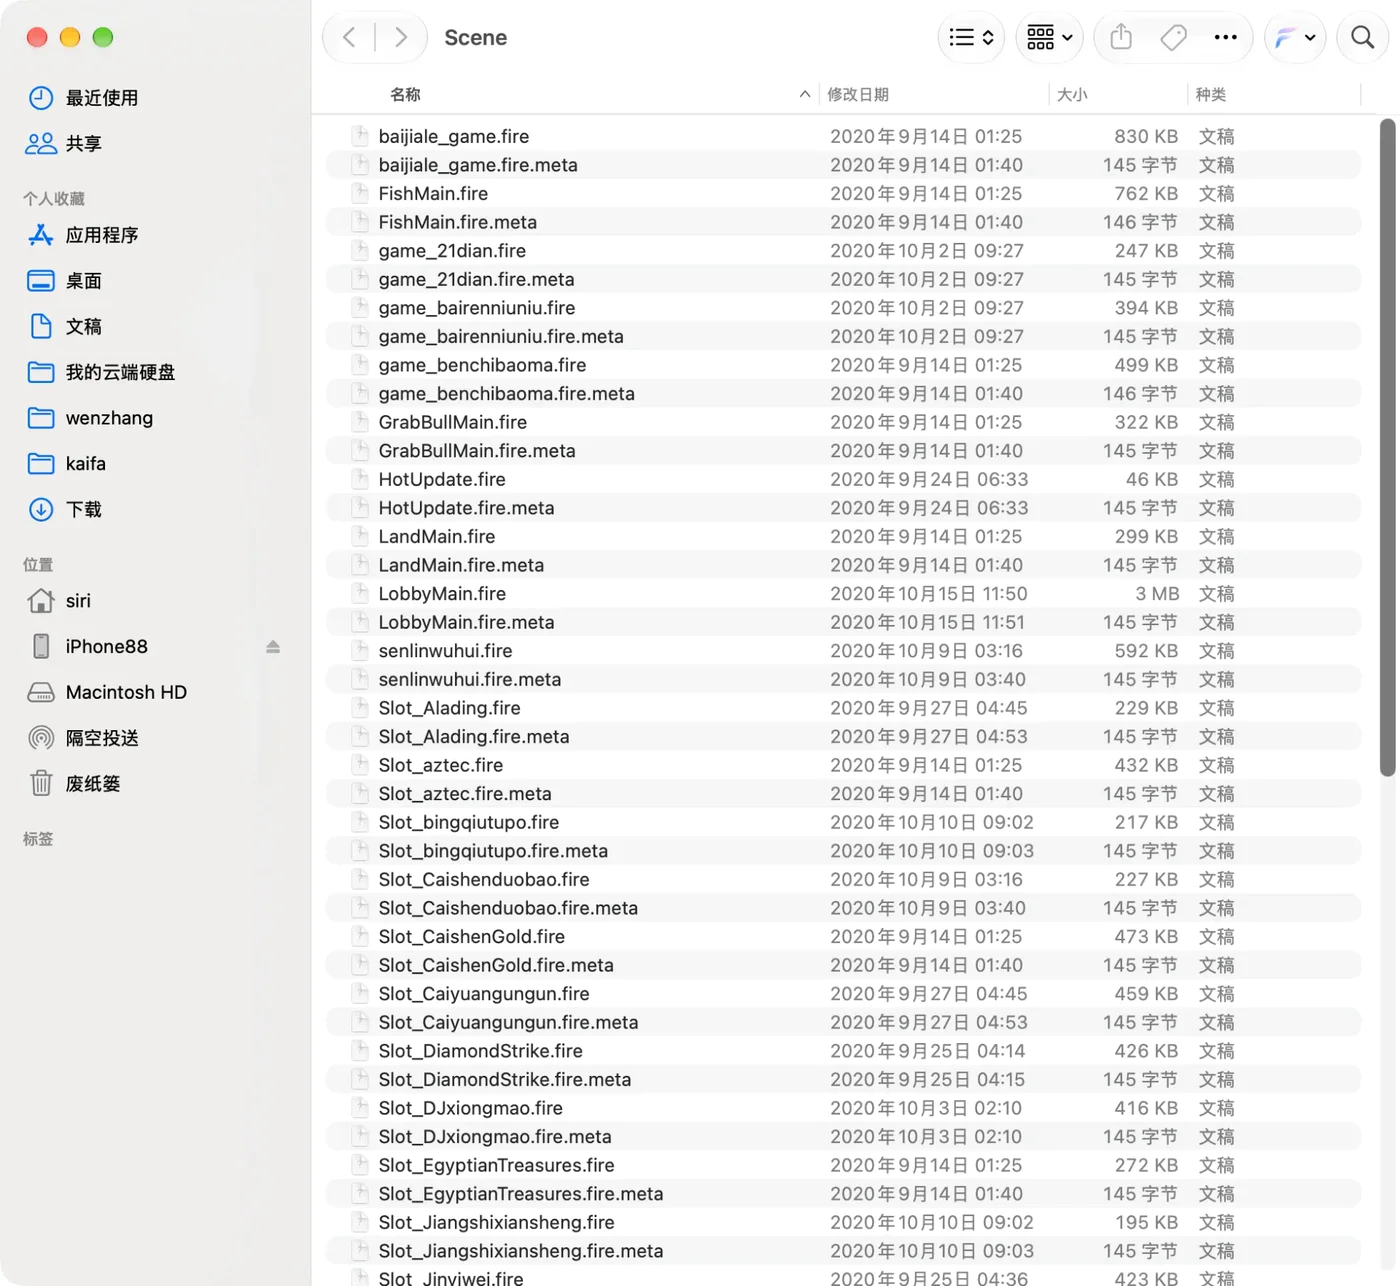Select file HotUpdate.fire
This screenshot has height=1286, width=1400.
coord(843,480)
